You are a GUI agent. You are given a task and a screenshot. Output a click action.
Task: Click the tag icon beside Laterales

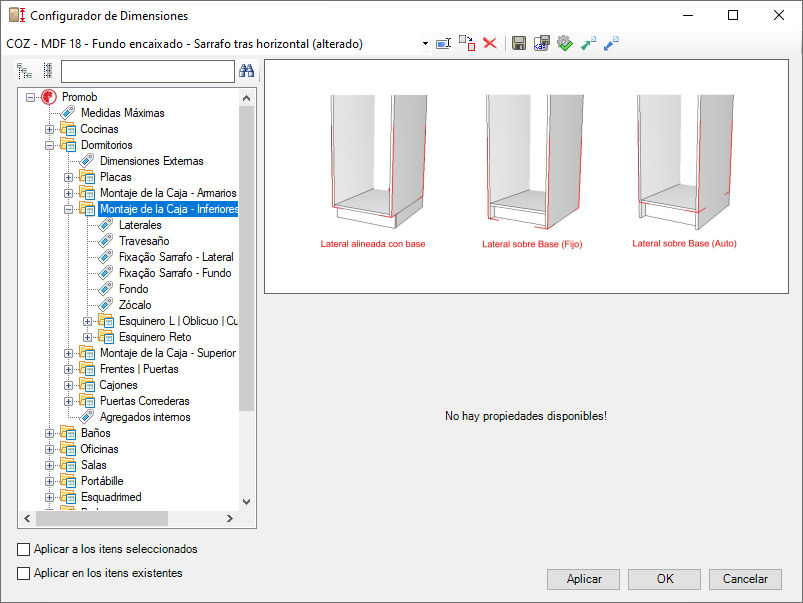[105, 225]
